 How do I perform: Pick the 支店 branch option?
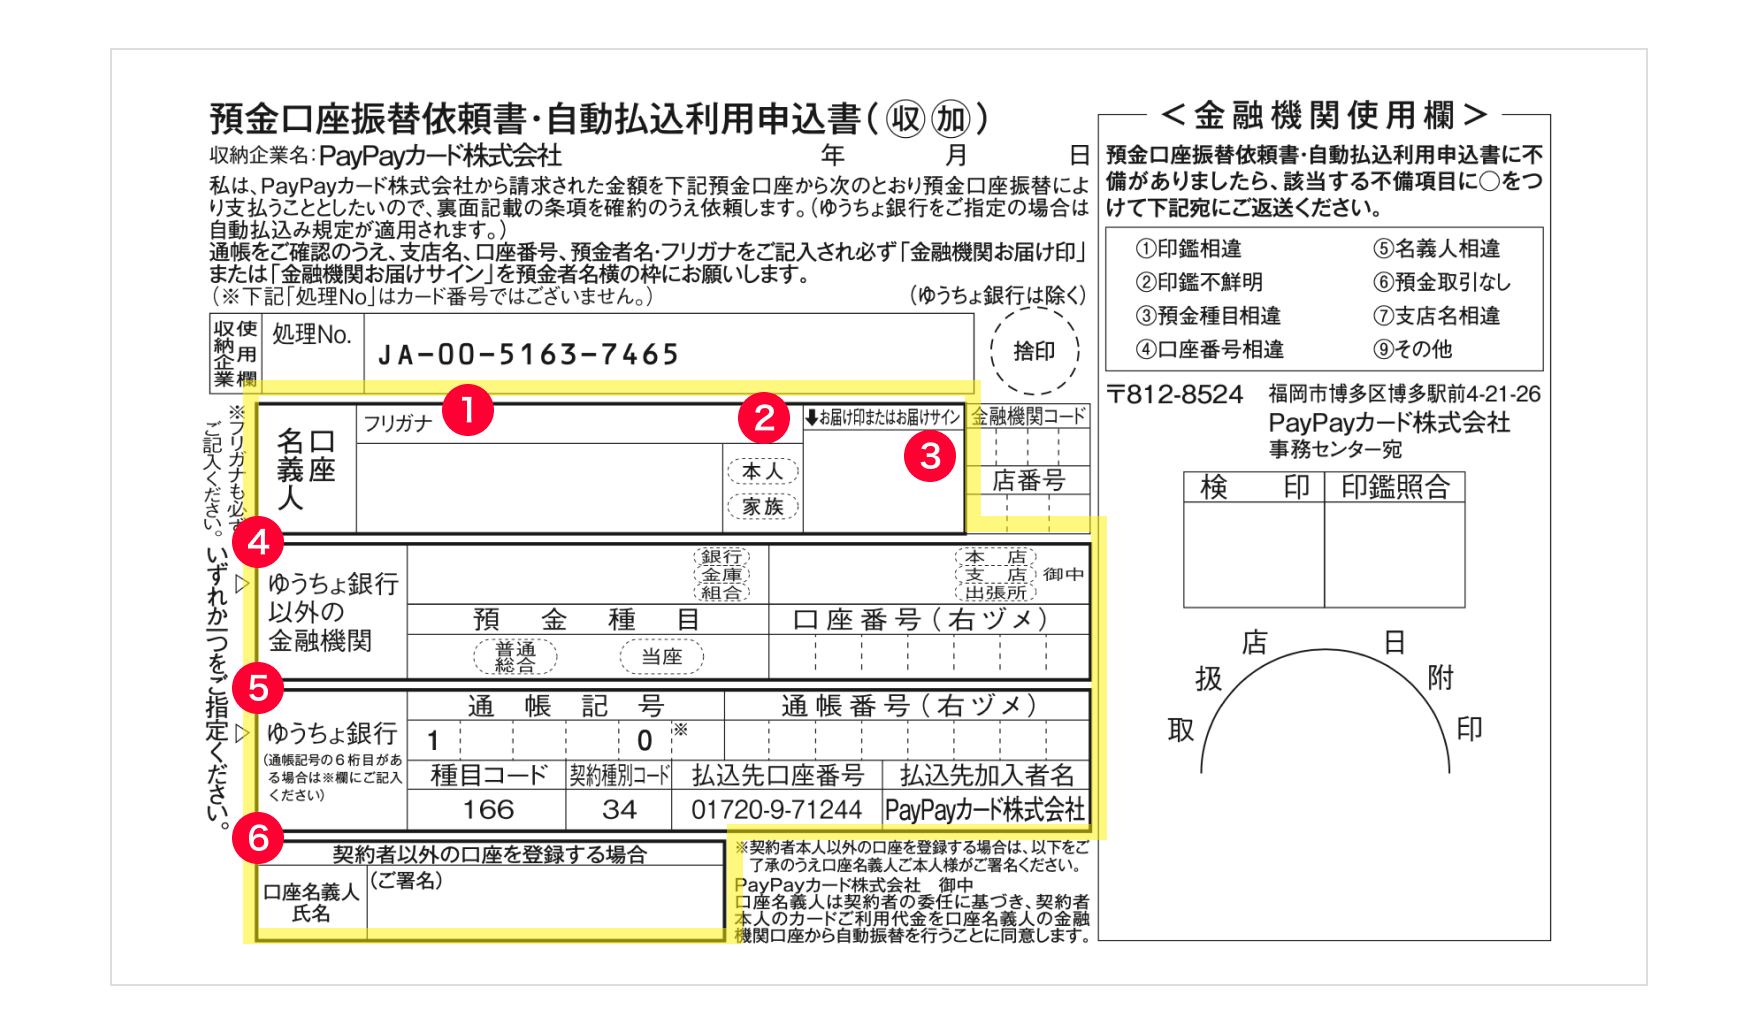pyautogui.click(x=996, y=575)
